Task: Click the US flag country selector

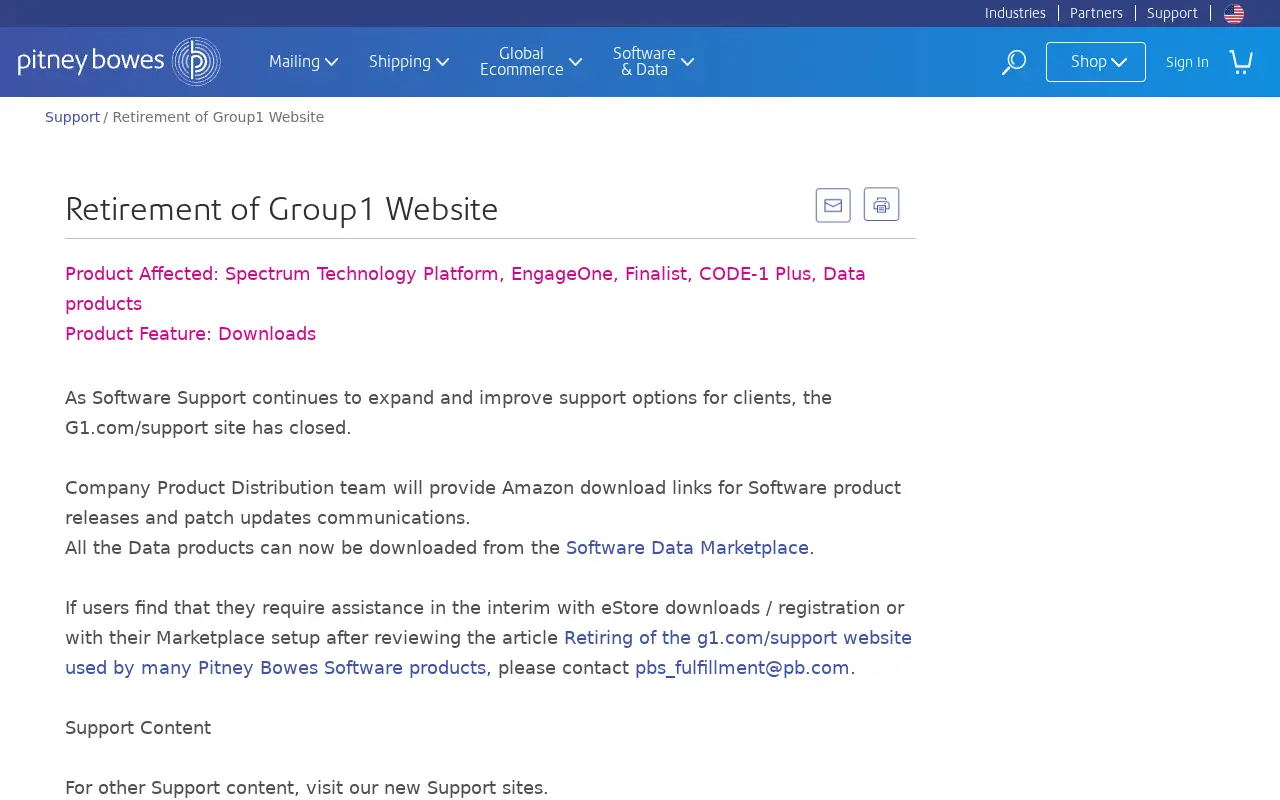Action: click(1234, 13)
